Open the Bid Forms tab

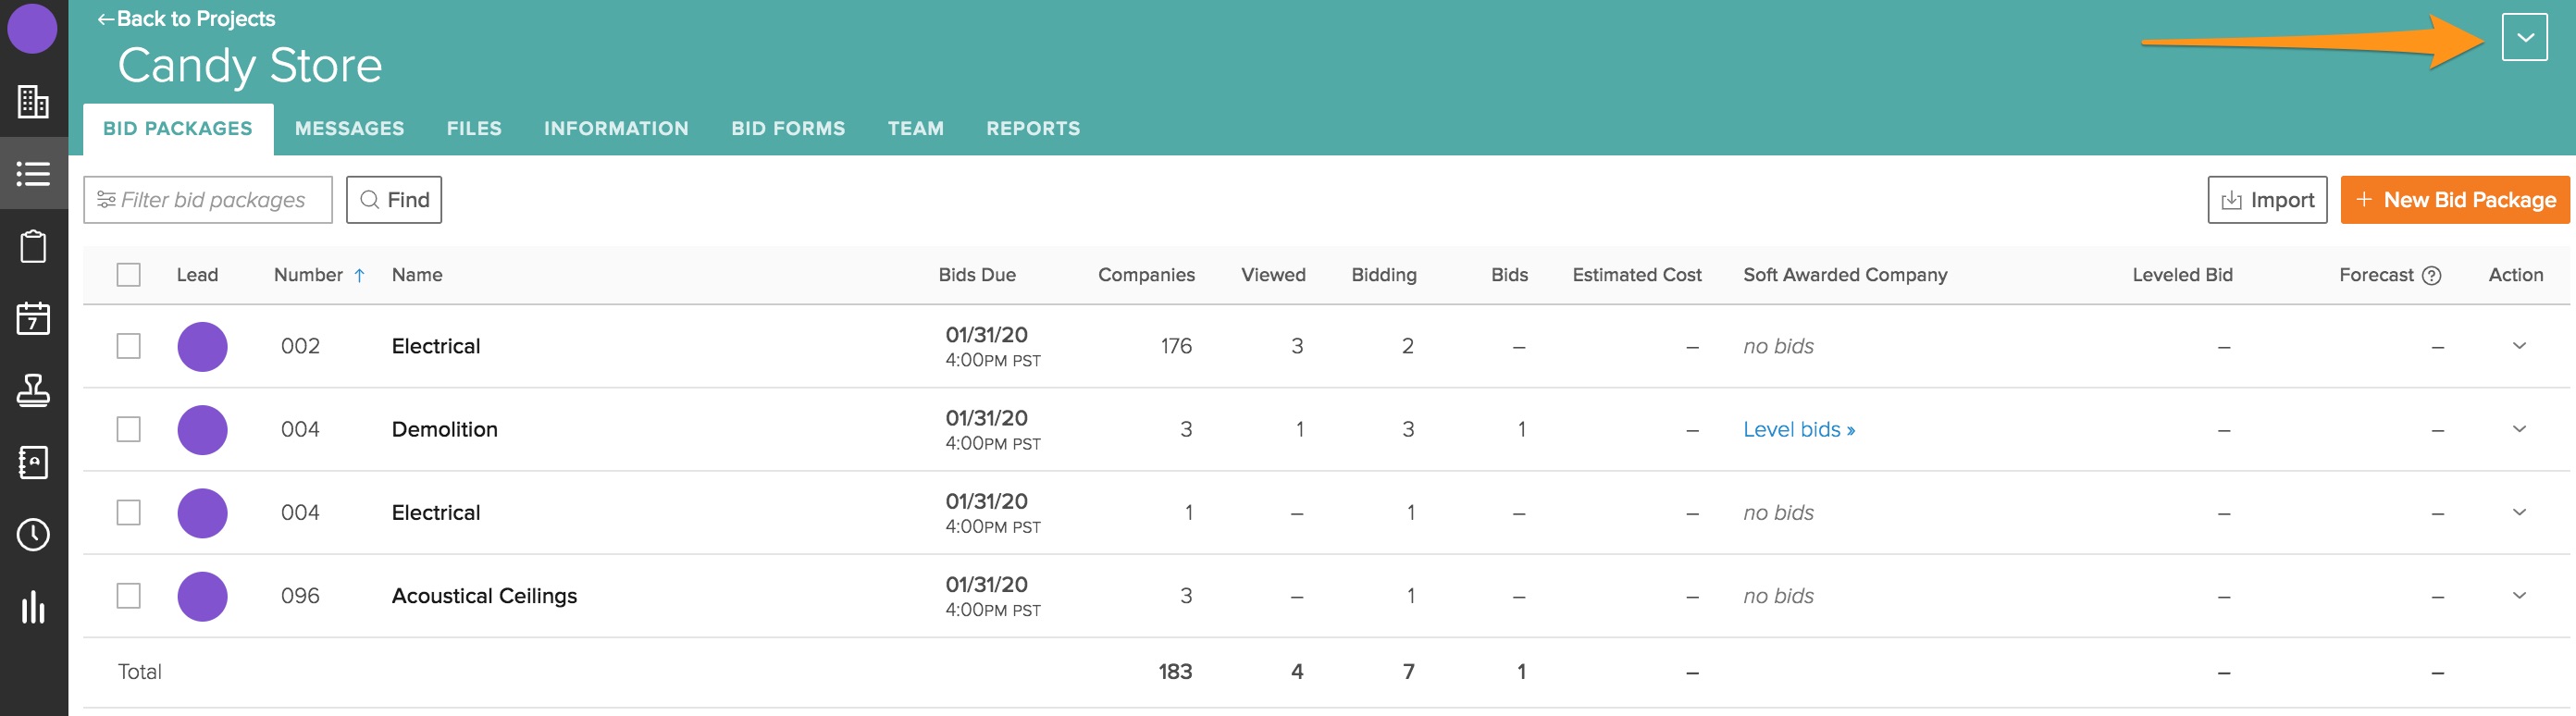tap(787, 129)
